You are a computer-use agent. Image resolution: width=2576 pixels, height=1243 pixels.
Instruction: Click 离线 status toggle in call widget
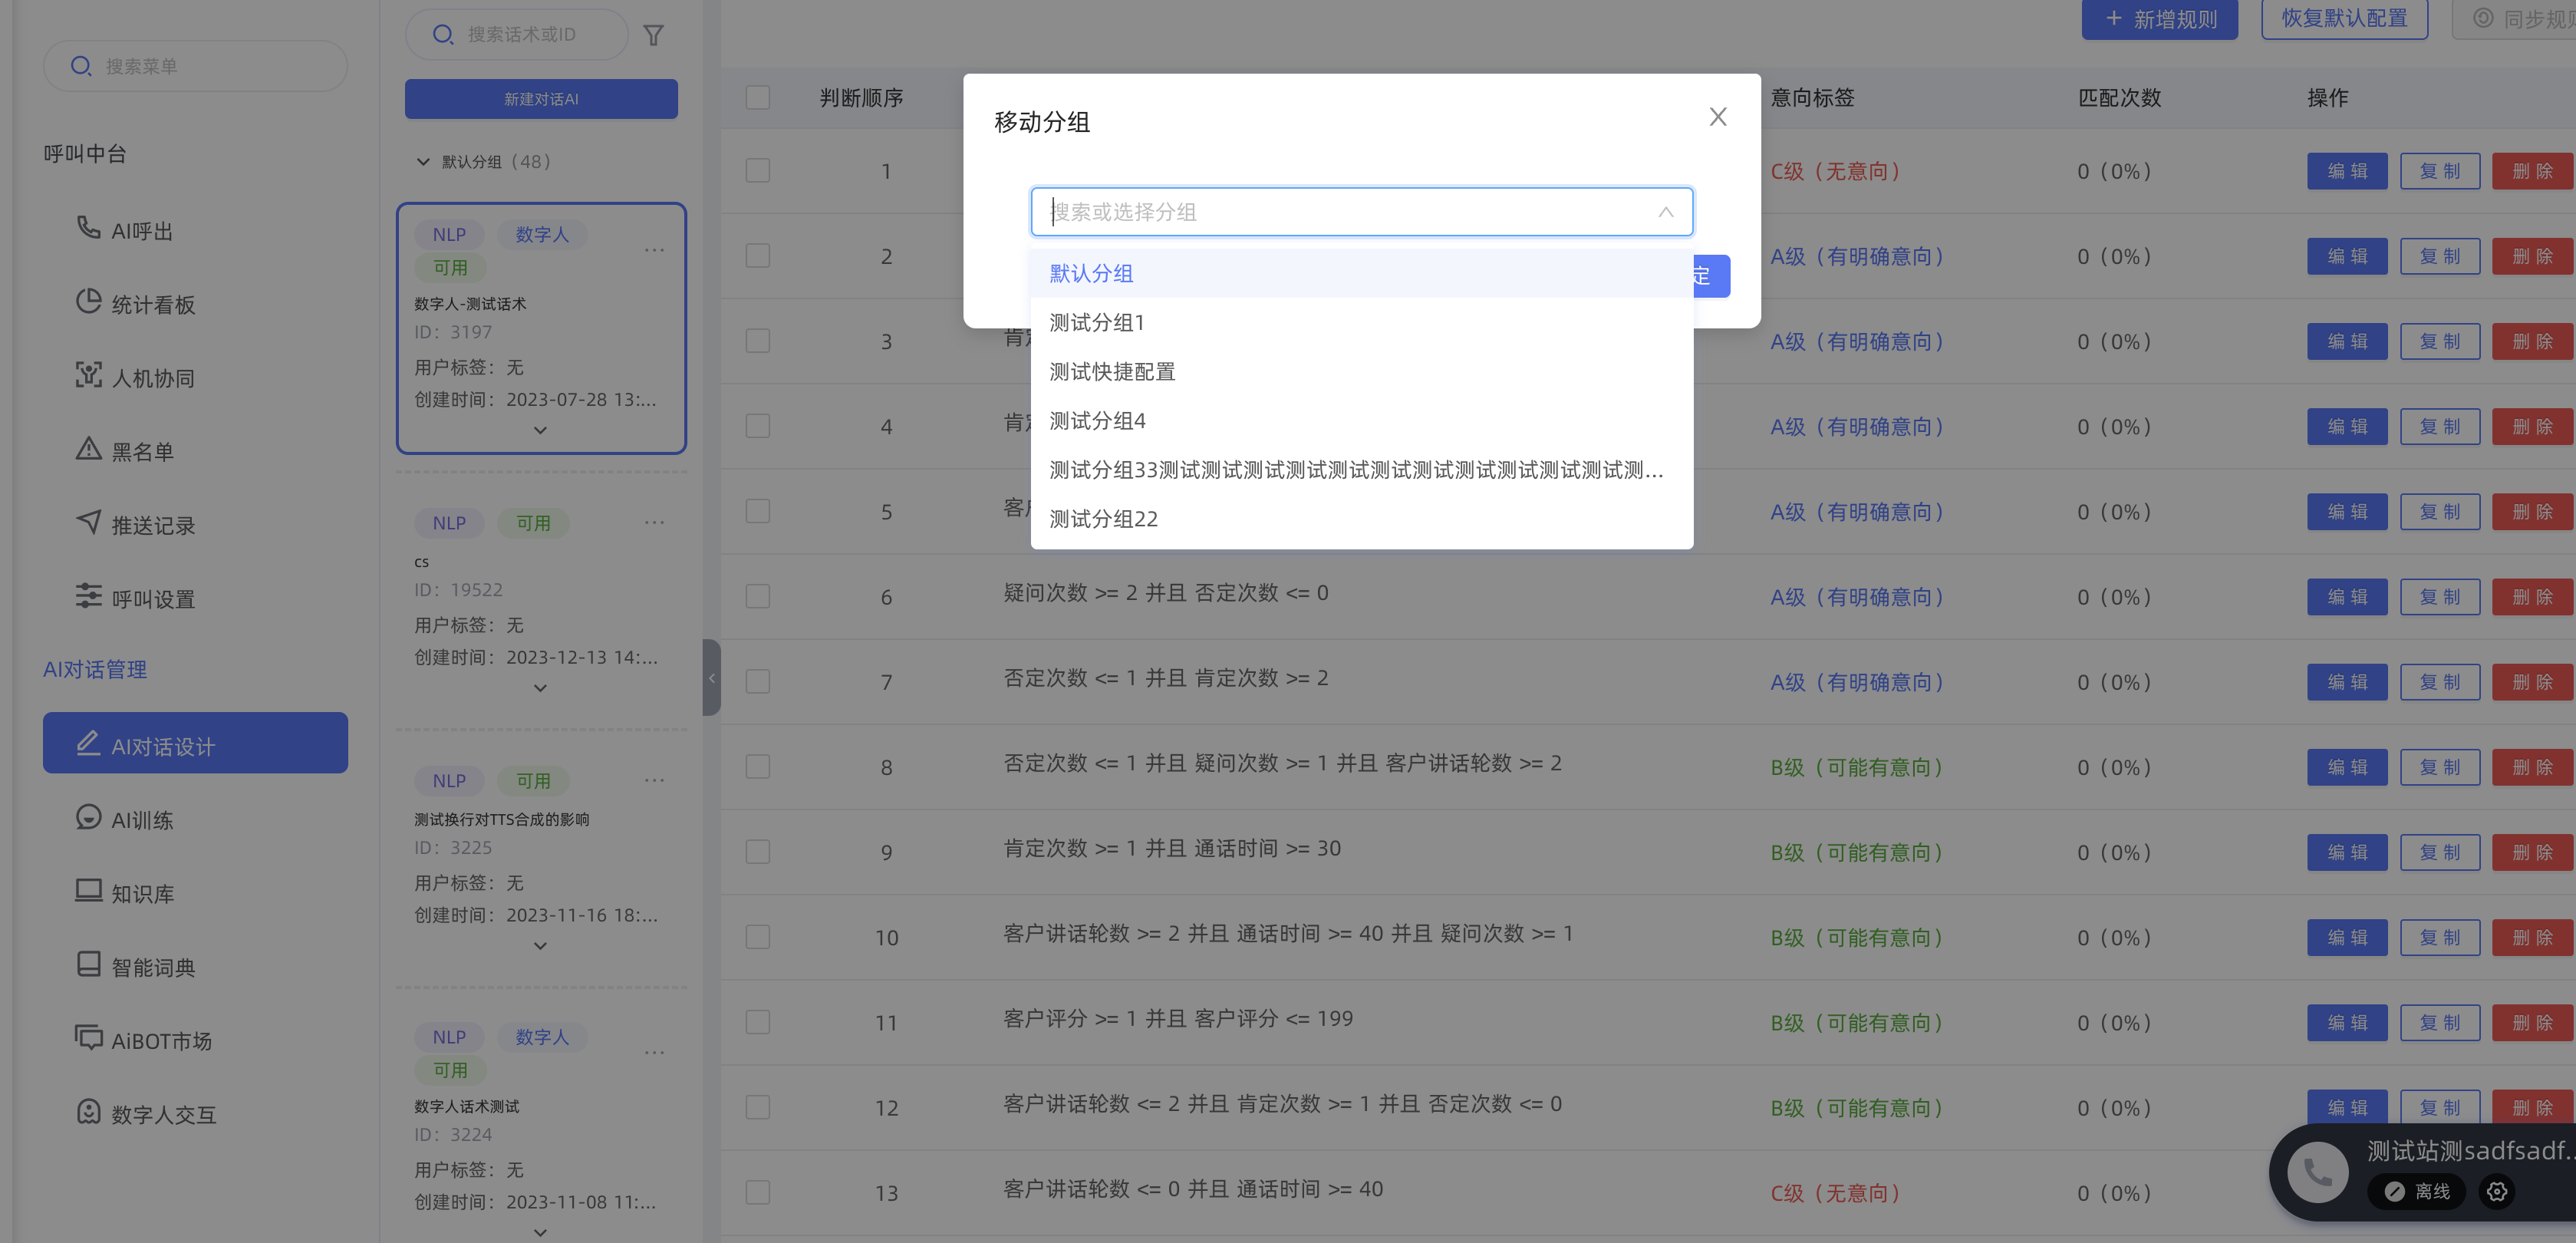(x=2418, y=1191)
